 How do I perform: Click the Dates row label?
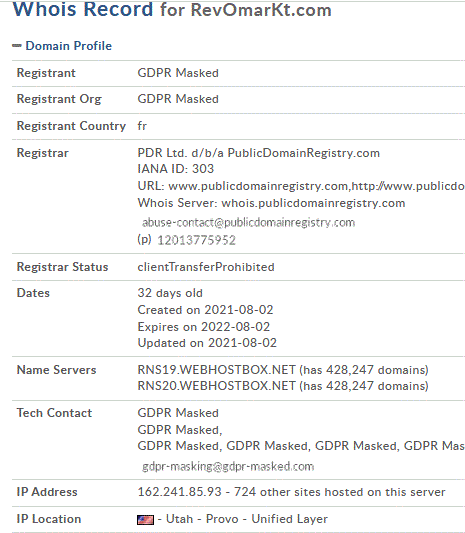point(33,293)
